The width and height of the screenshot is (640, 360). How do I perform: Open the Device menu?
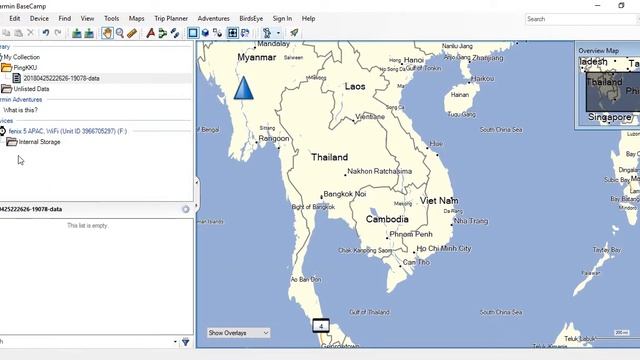click(39, 19)
